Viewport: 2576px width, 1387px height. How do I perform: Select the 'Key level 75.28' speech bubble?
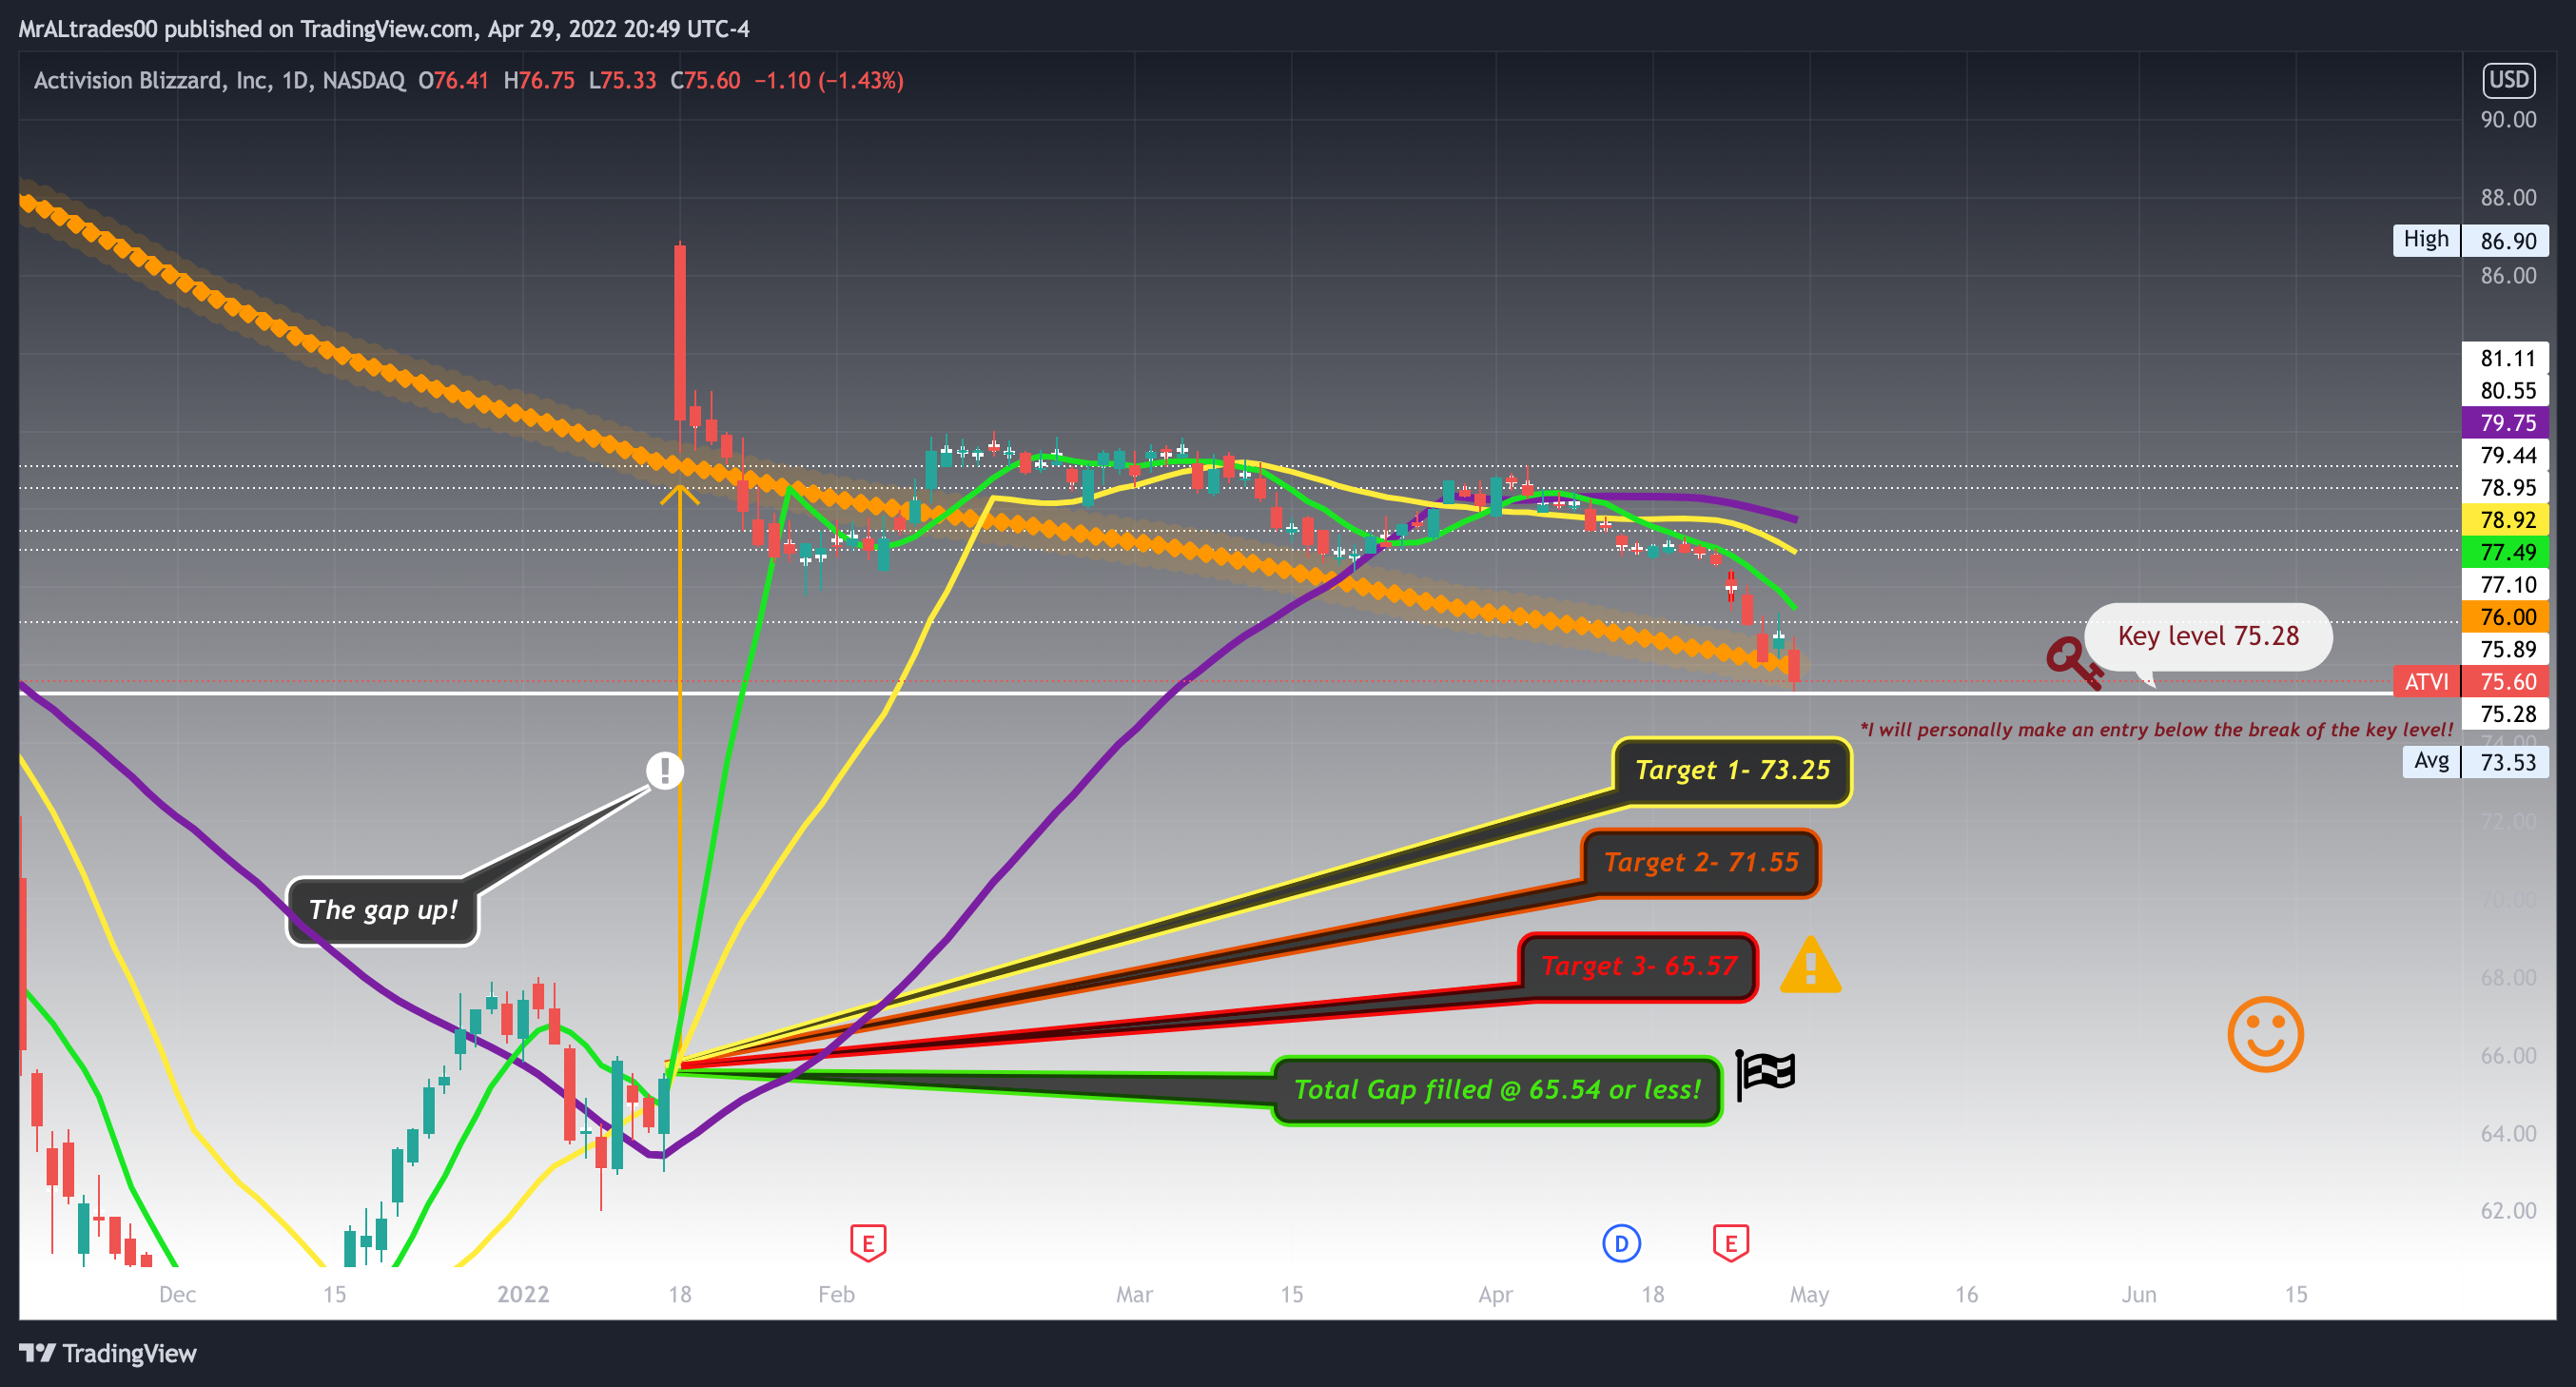click(2208, 636)
